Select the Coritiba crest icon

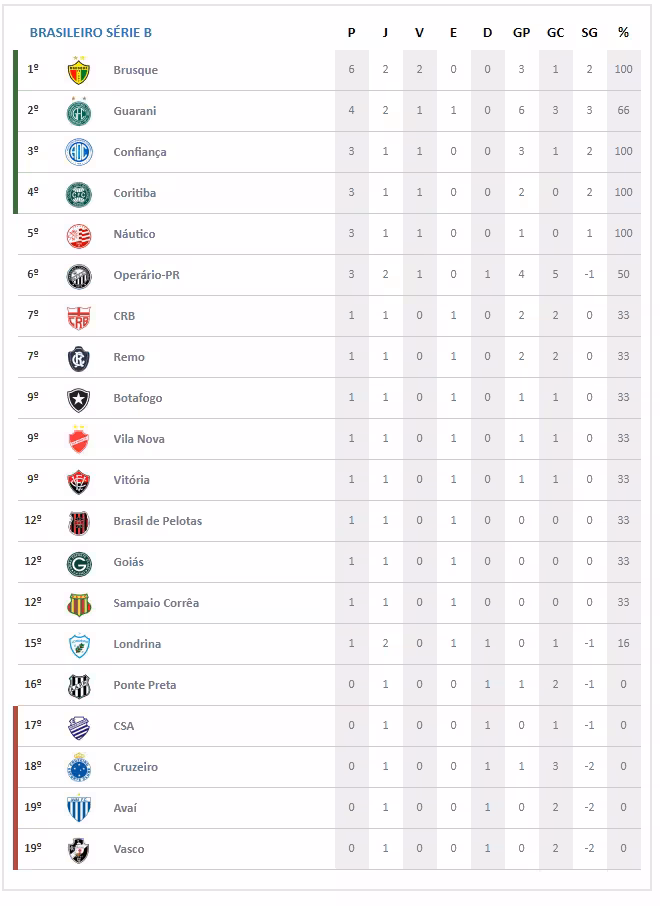[x=79, y=194]
